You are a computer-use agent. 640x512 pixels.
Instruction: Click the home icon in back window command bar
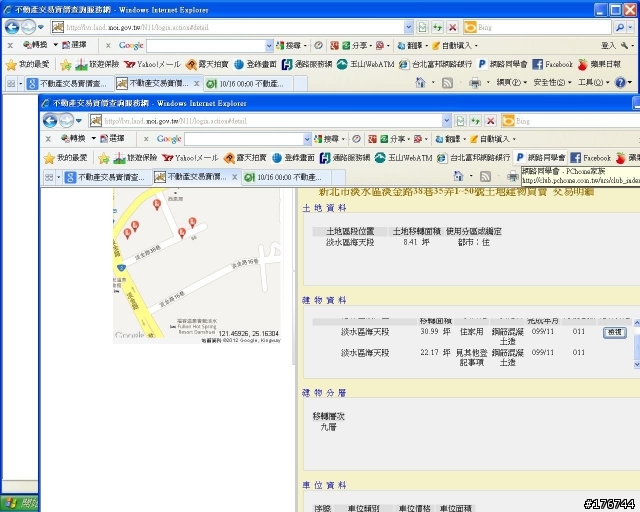point(420,83)
